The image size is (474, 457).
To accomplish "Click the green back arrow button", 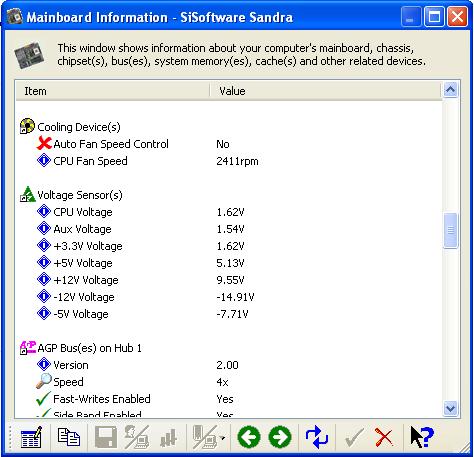I will [249, 437].
